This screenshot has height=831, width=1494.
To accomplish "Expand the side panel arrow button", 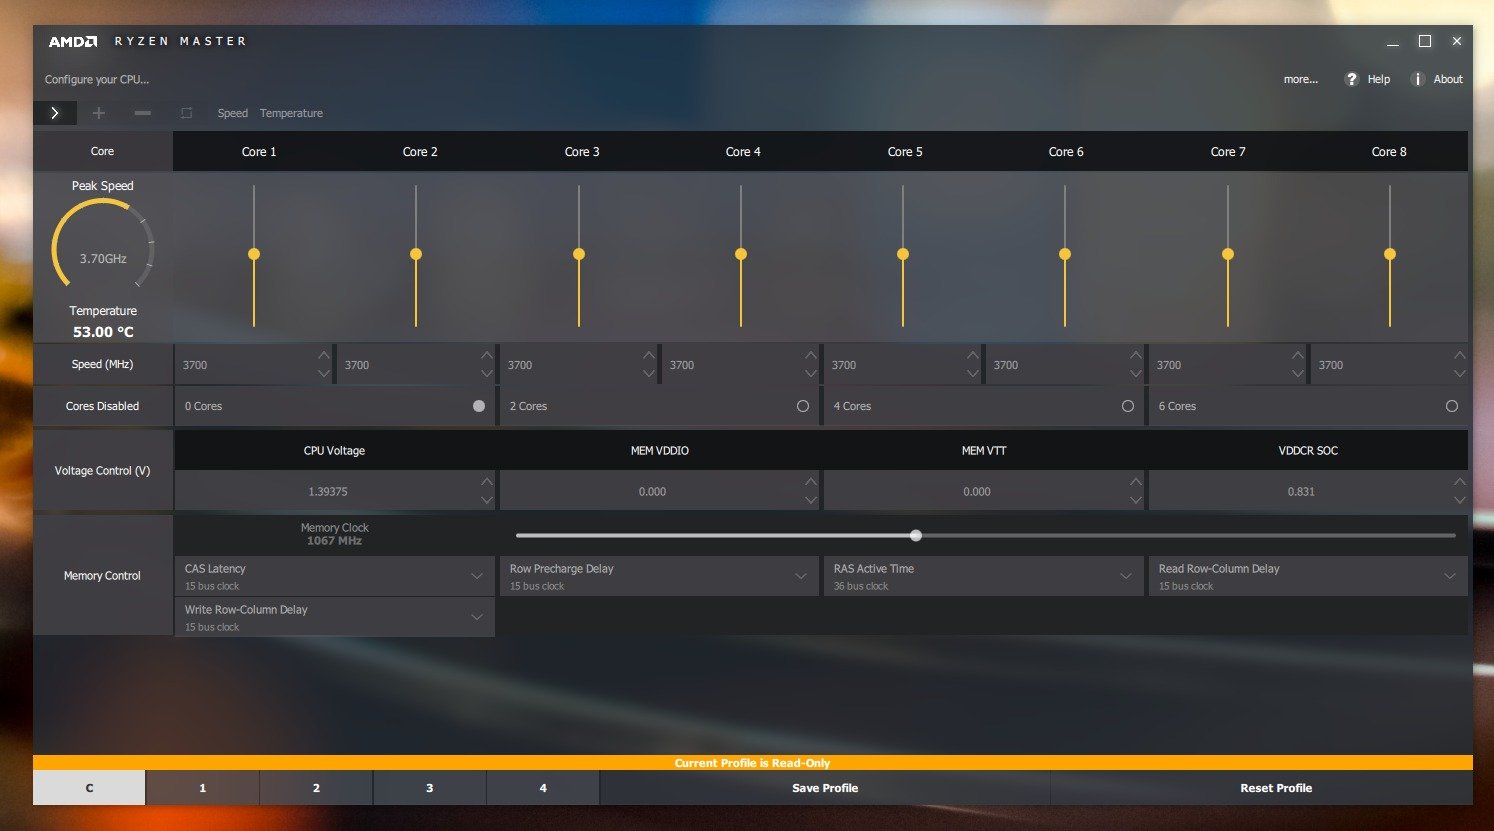I will [x=55, y=113].
